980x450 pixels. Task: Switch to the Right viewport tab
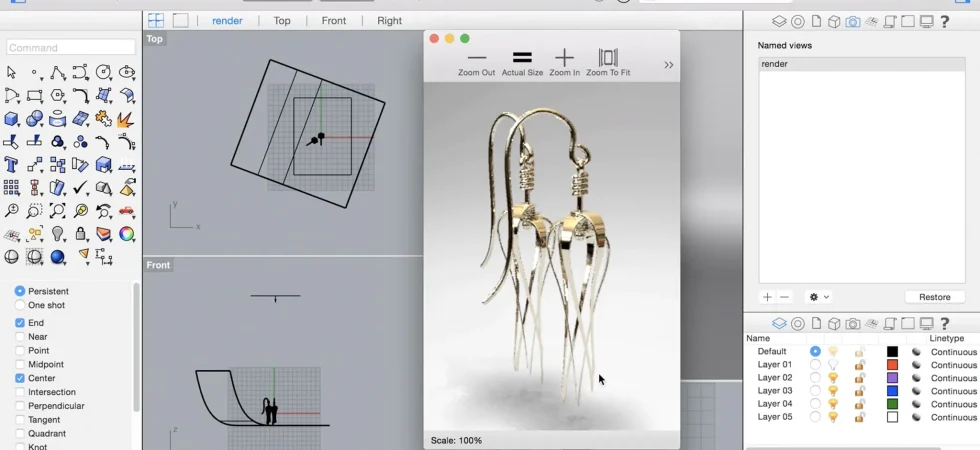[x=389, y=21]
